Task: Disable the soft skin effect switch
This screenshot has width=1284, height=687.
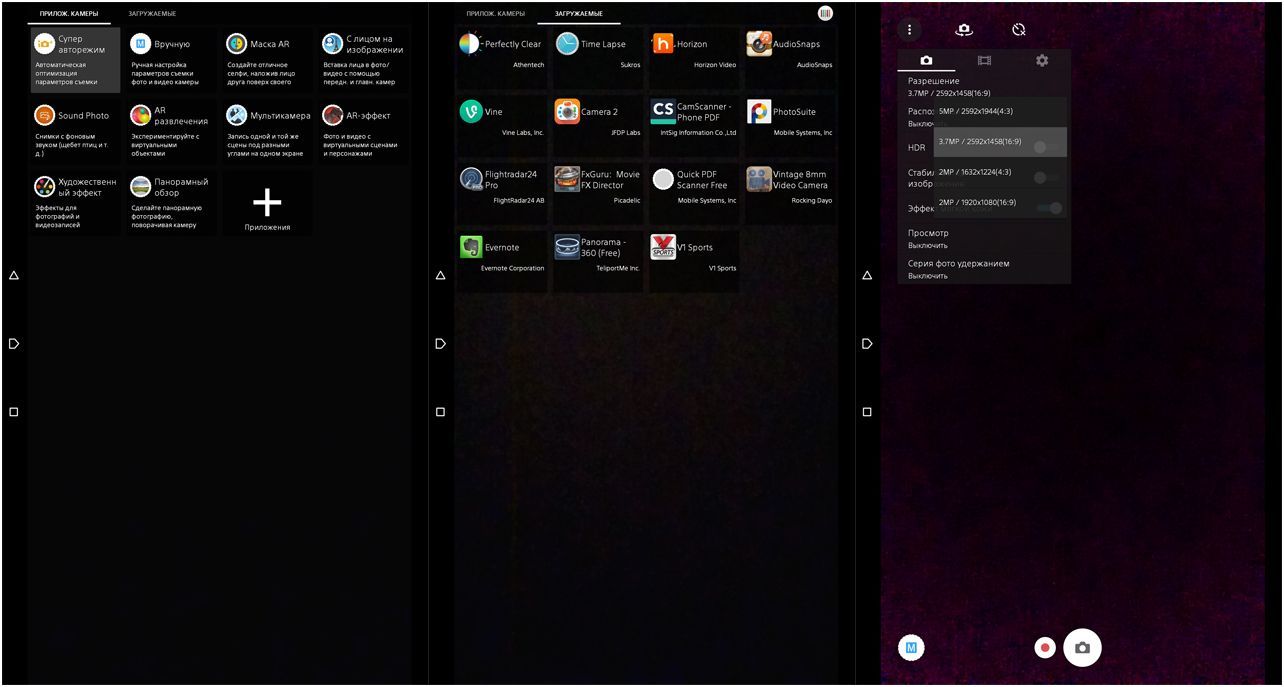Action: pos(1050,208)
